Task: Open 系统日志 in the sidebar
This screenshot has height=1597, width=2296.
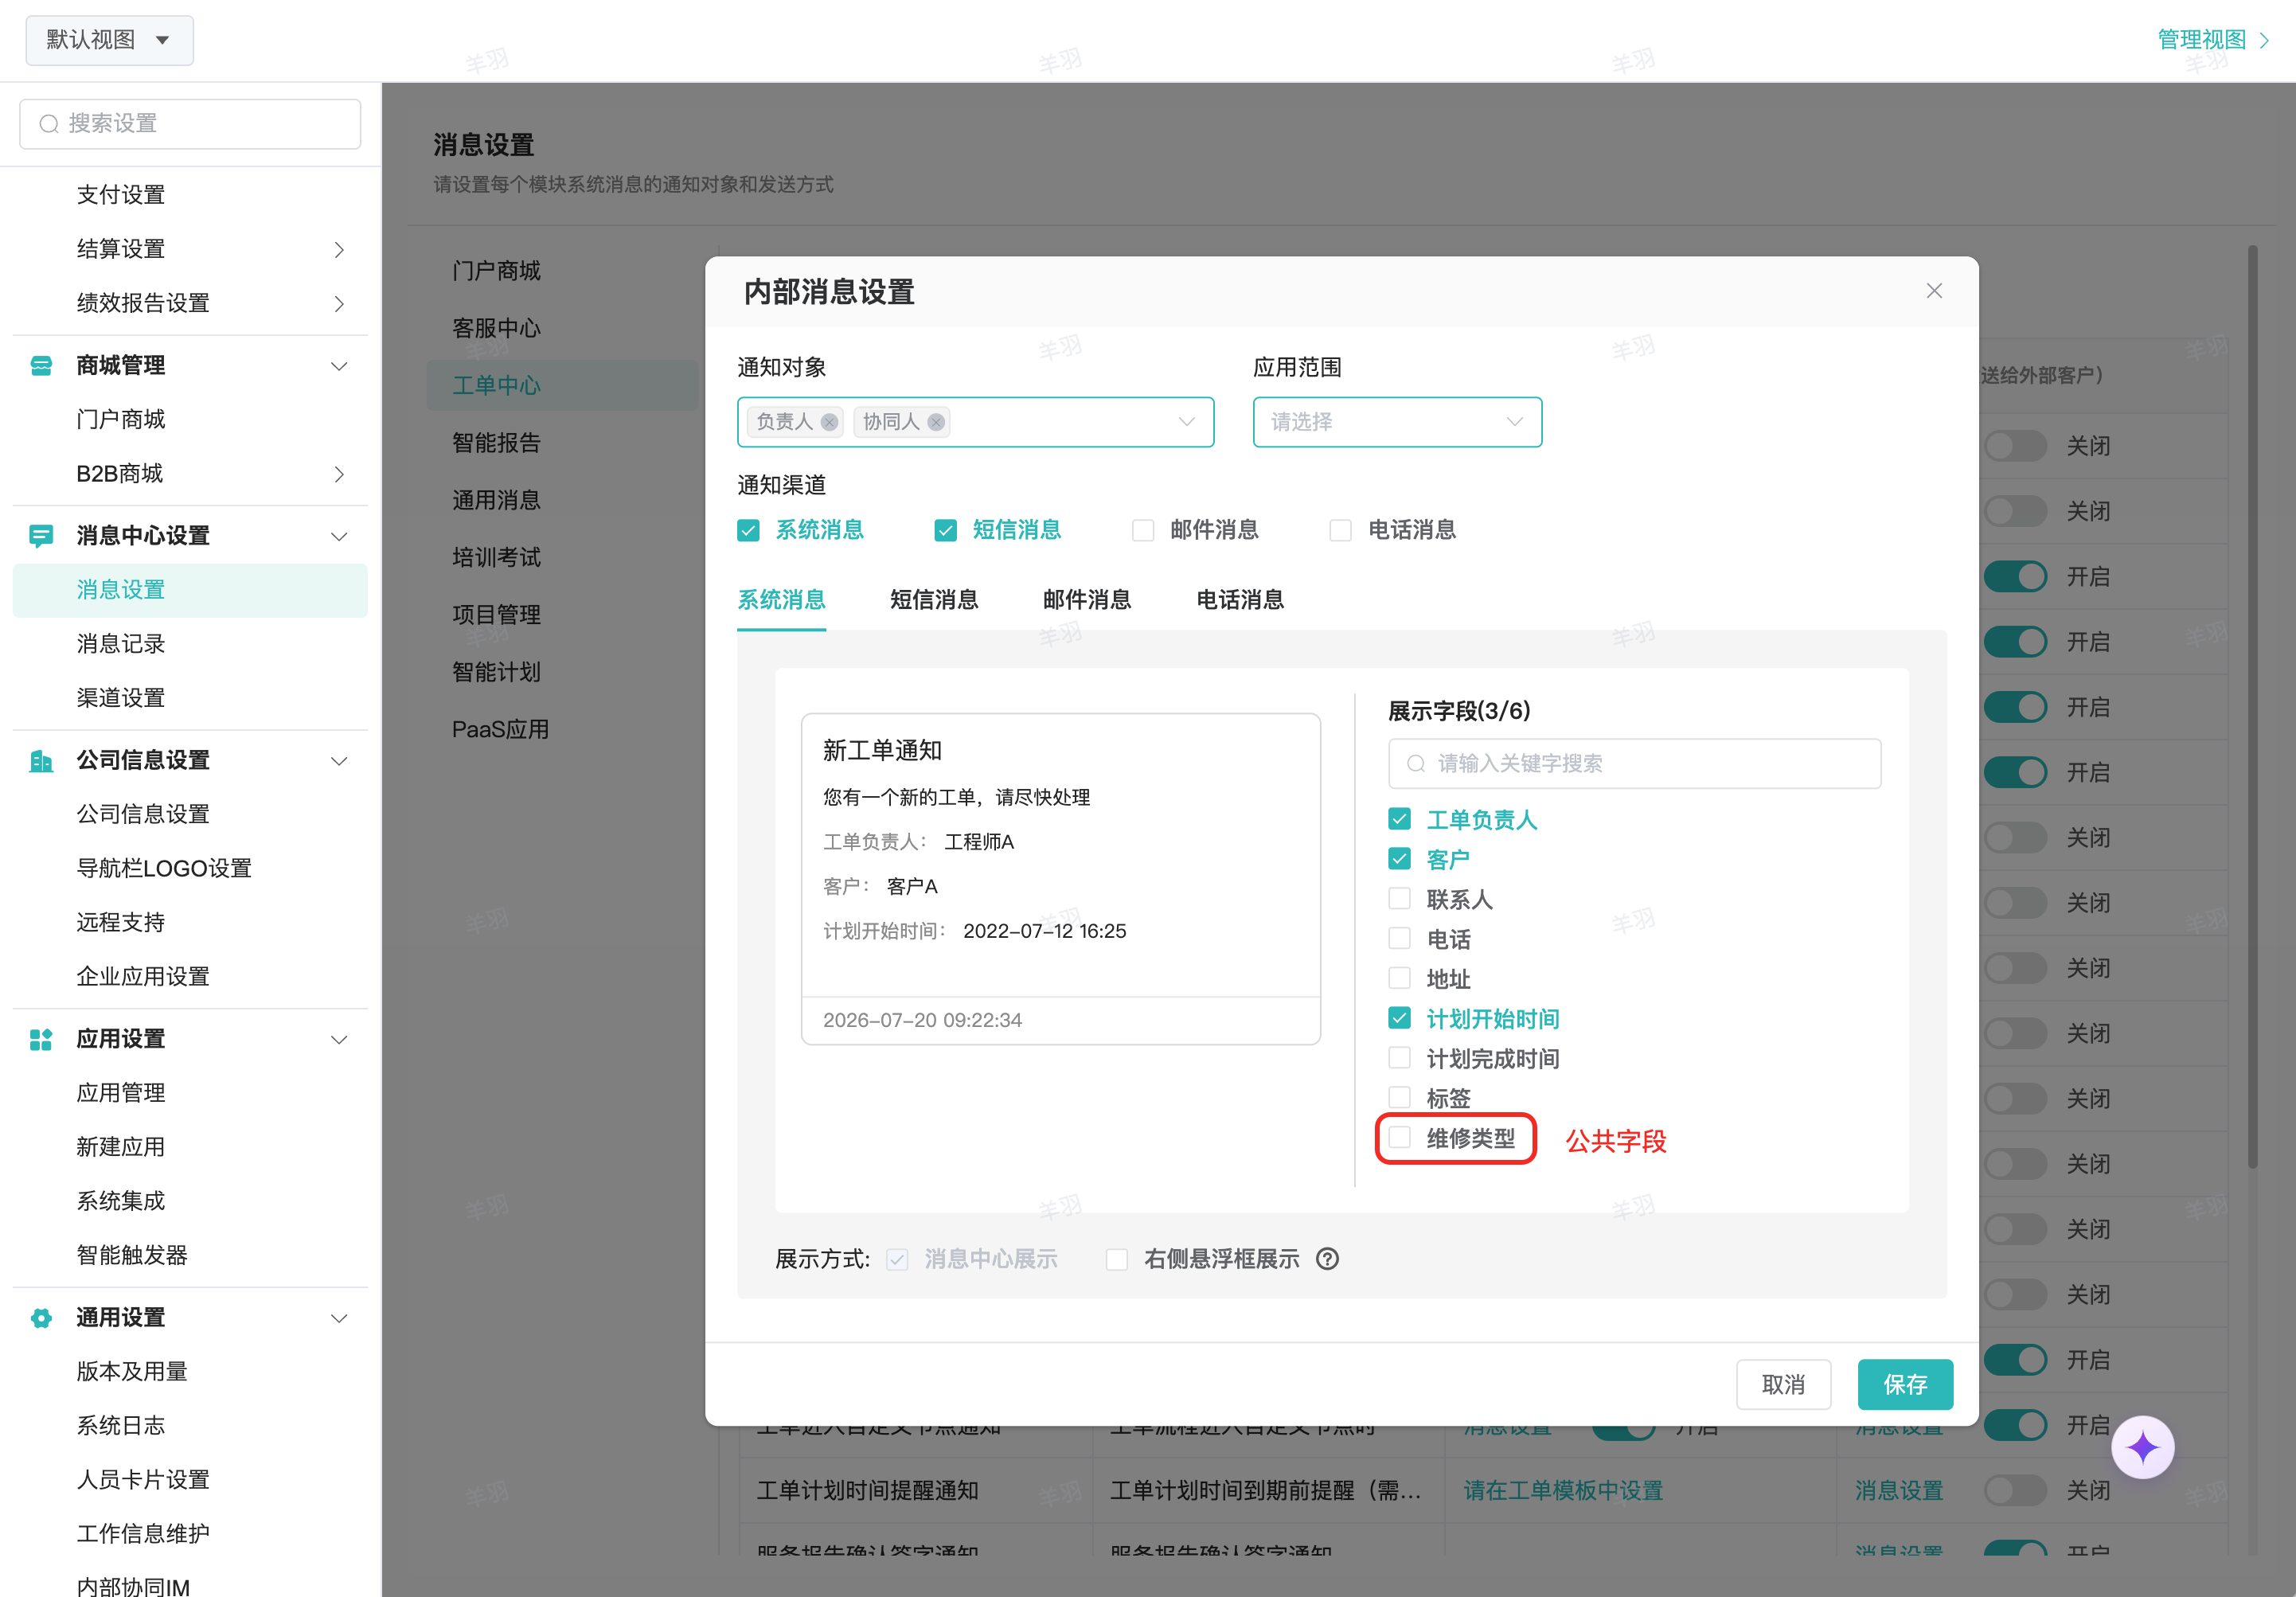Action: [x=121, y=1426]
